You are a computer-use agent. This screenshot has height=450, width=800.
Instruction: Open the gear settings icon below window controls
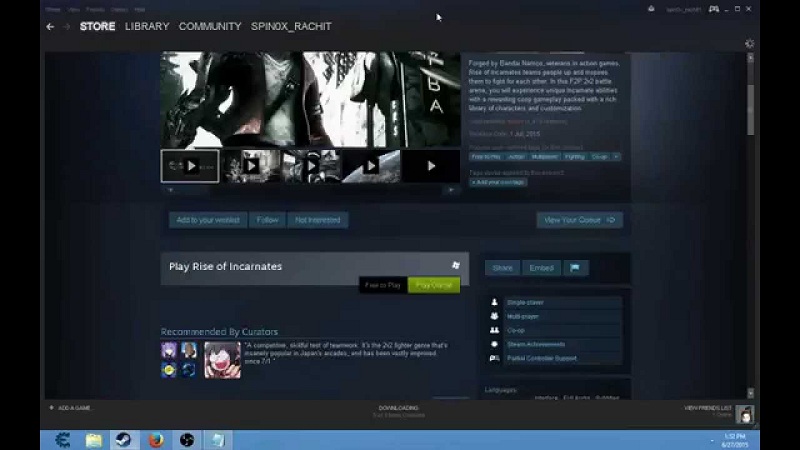[749, 44]
